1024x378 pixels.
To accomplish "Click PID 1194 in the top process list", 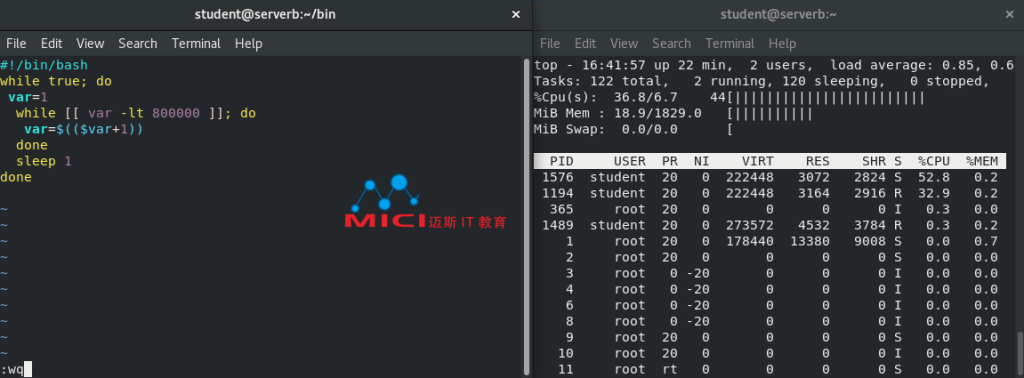I will click(558, 193).
